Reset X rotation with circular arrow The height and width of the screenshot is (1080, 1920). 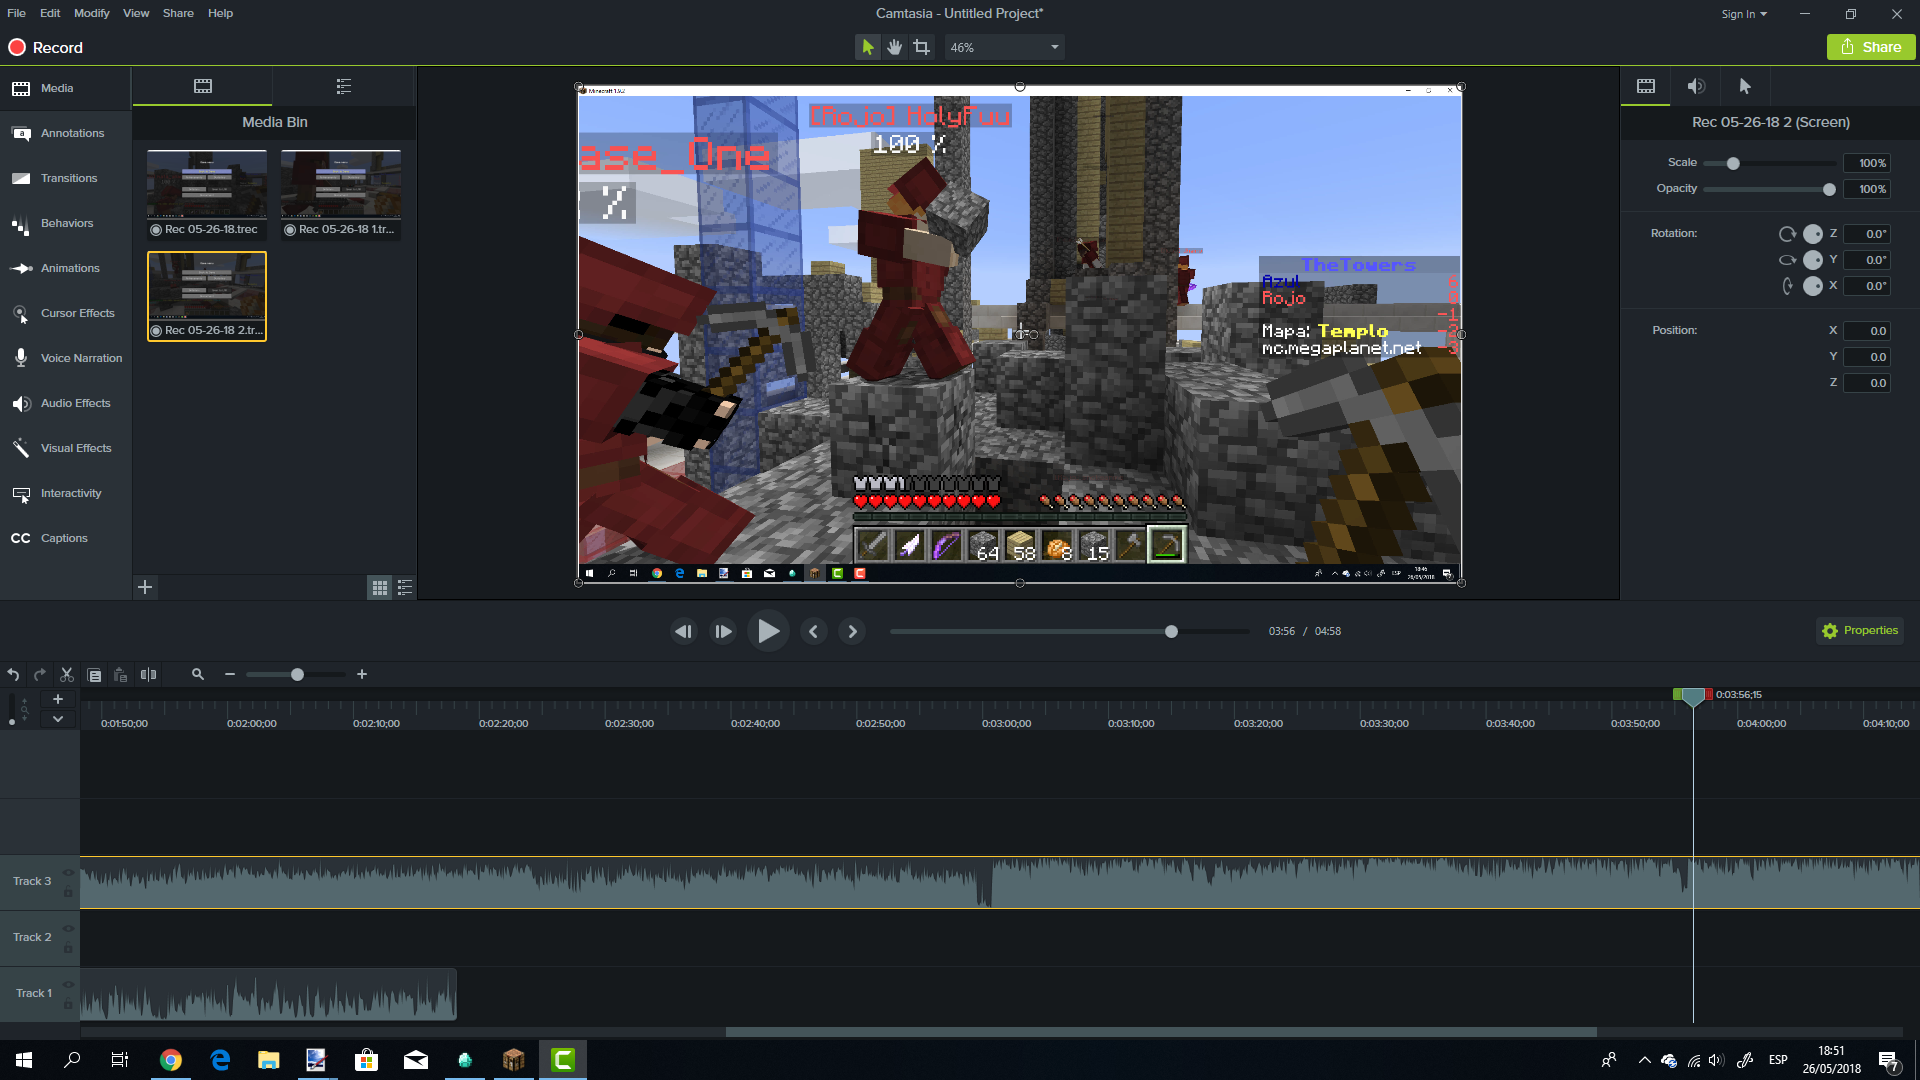coord(1787,286)
